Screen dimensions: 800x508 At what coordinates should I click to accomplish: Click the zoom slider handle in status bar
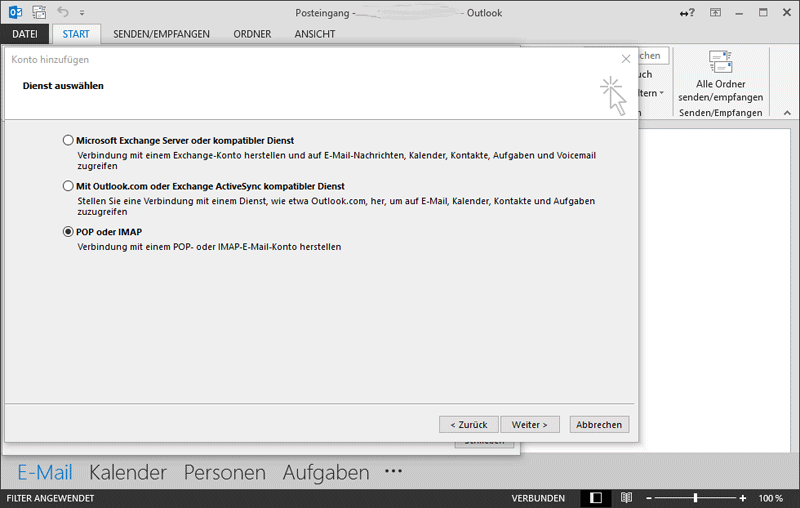(x=695, y=497)
